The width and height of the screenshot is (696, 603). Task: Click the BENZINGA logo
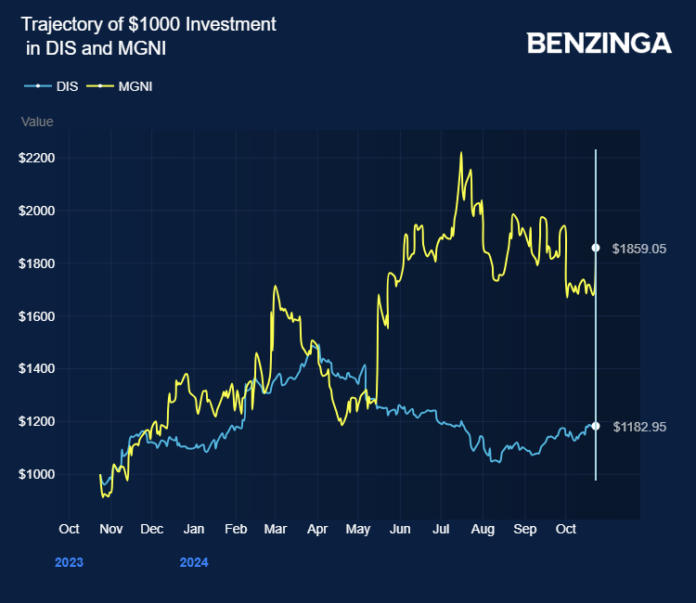point(598,43)
